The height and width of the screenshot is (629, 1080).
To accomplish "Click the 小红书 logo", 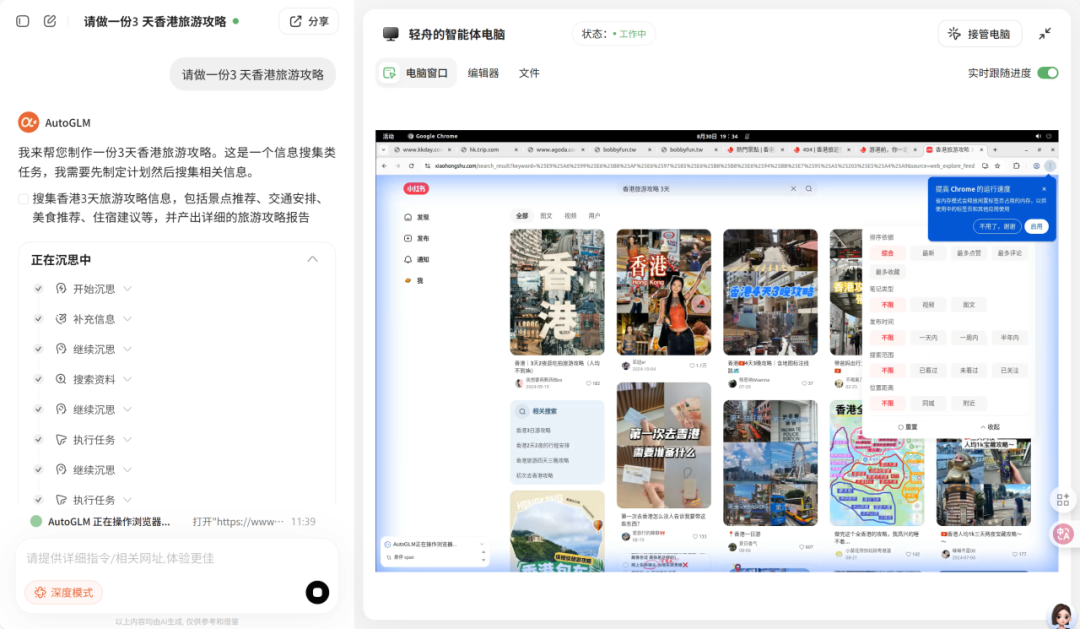I will pos(416,189).
